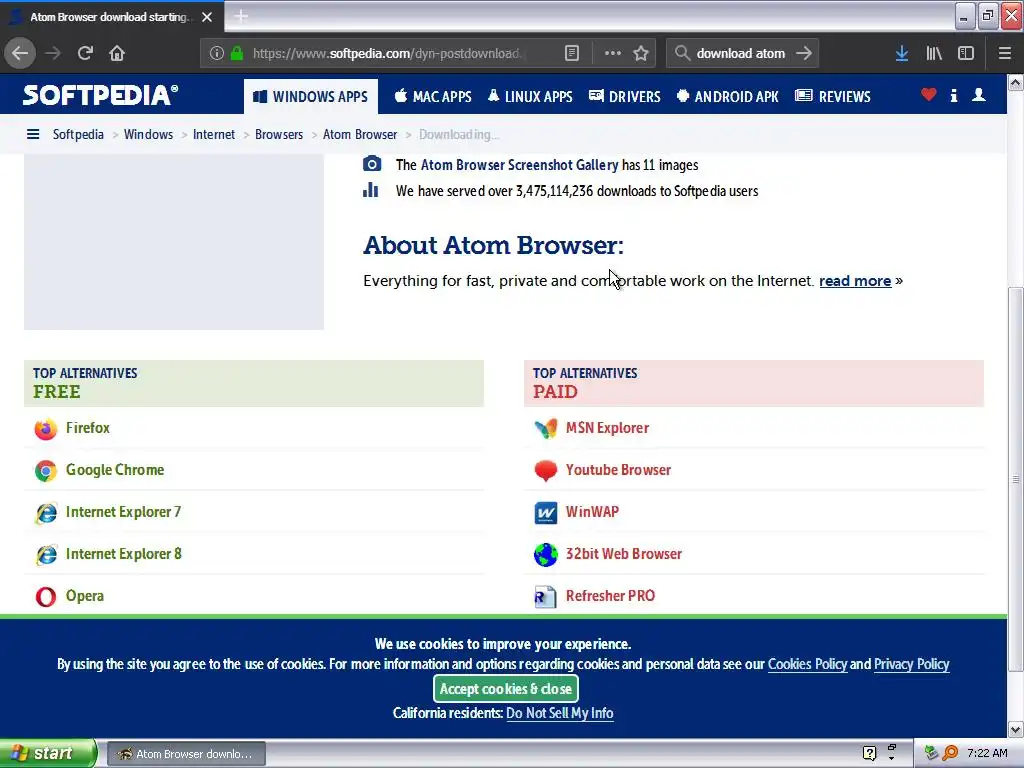Click the Firefox logo icon in free alternatives

46,428
